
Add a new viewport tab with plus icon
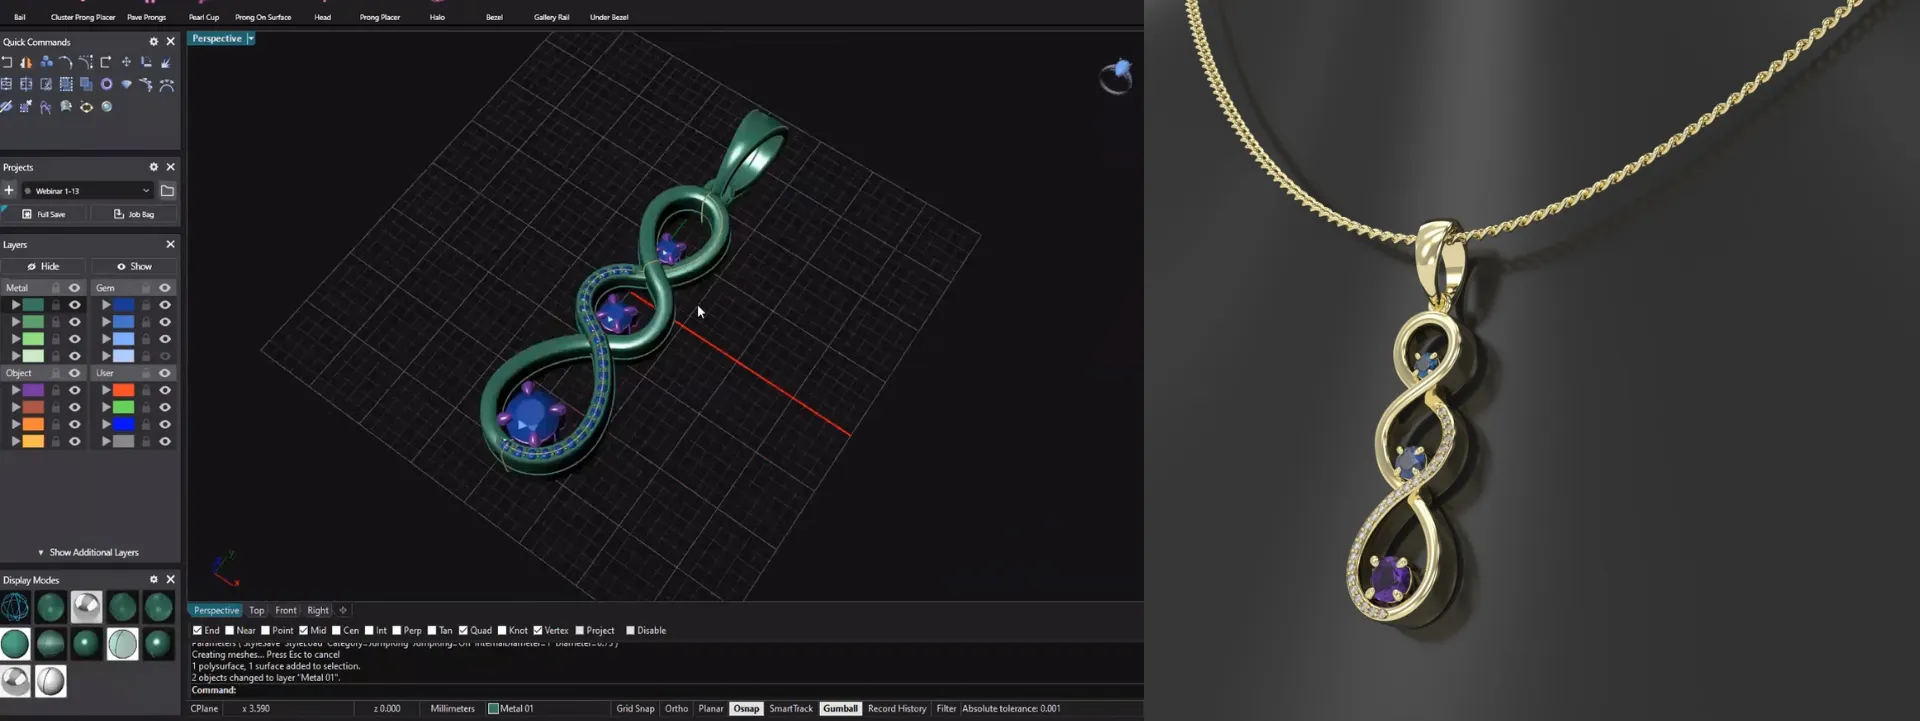point(343,610)
